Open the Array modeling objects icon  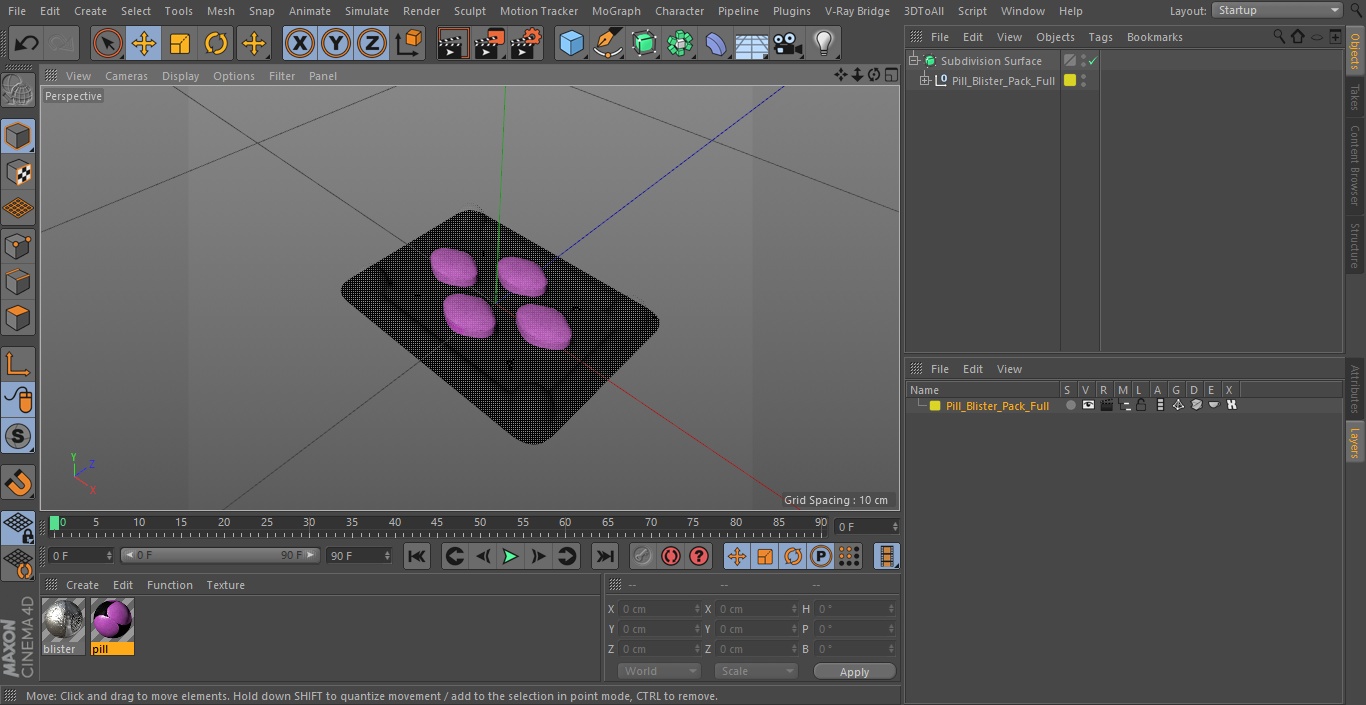click(x=680, y=43)
